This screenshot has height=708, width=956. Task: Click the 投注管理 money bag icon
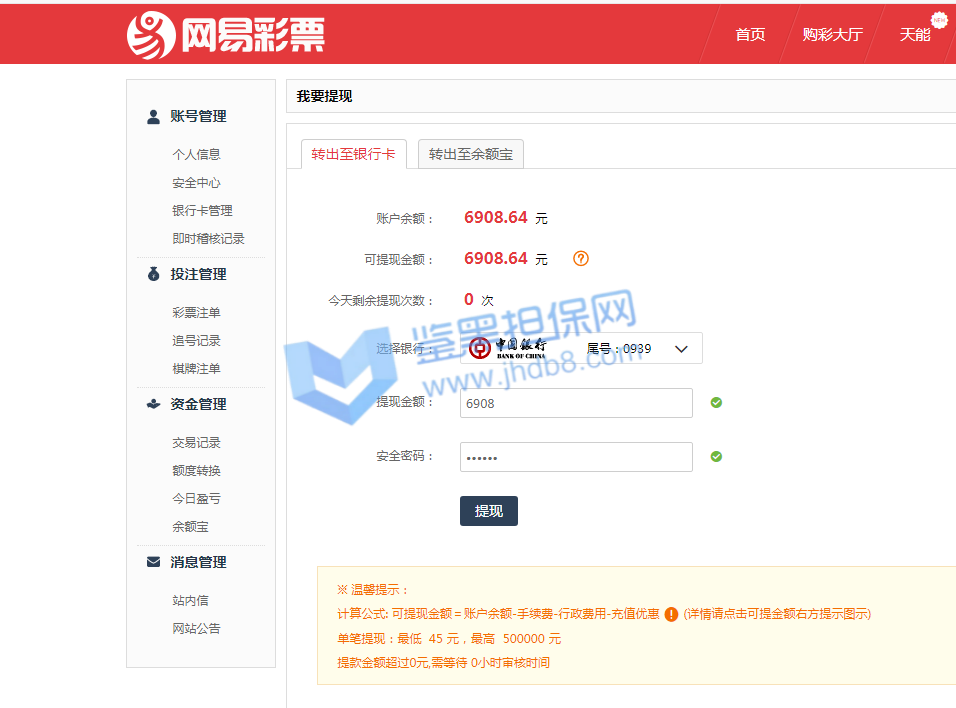[153, 274]
